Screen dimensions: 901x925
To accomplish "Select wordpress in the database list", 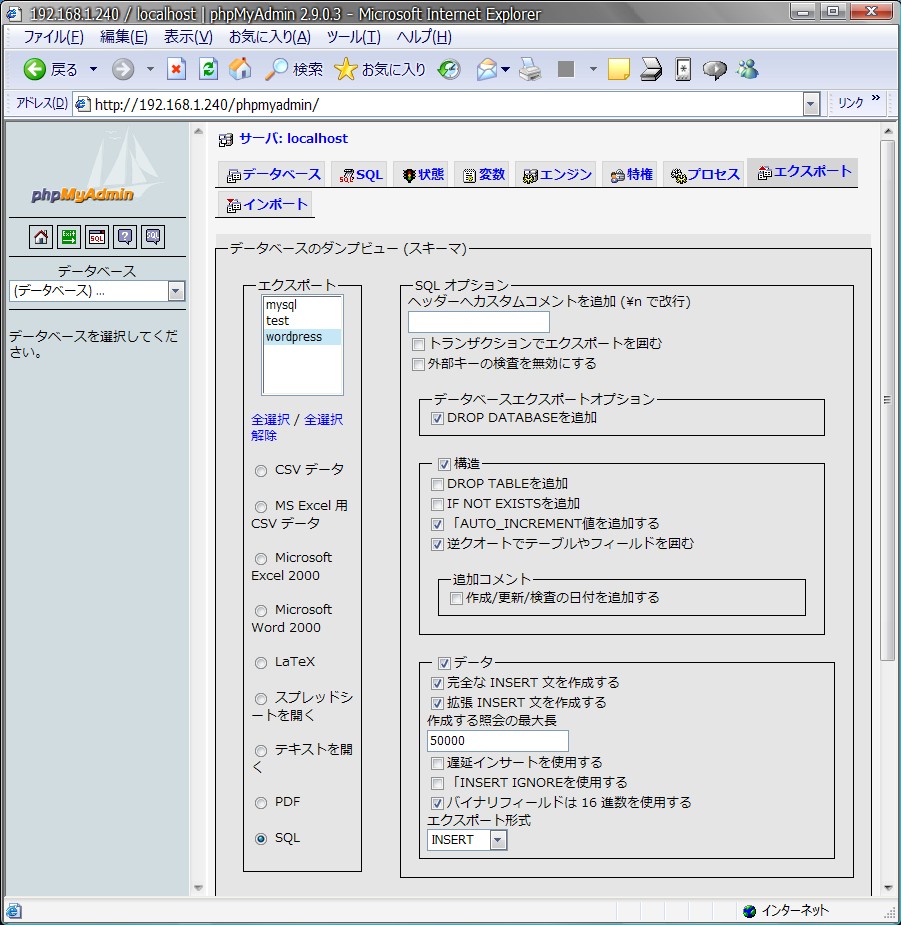I will [x=302, y=337].
